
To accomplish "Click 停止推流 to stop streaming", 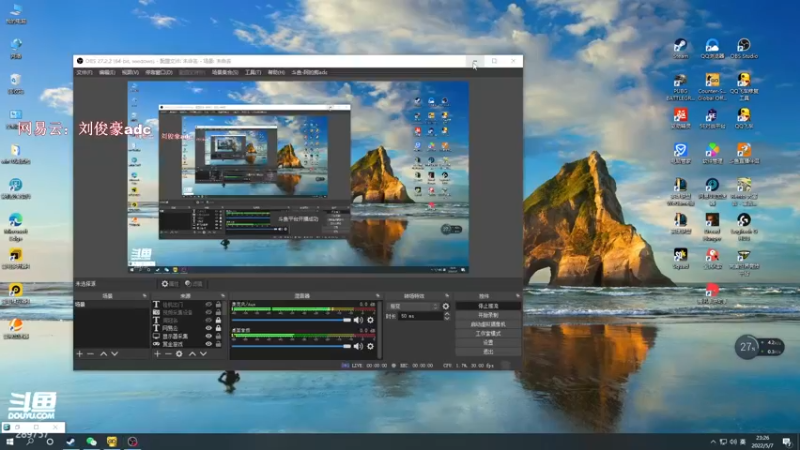I will pyautogui.click(x=488, y=306).
